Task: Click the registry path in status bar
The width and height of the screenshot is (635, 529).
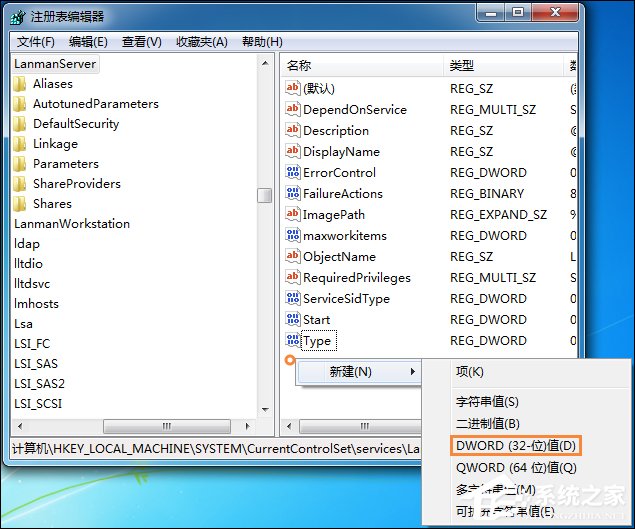Action: pyautogui.click(x=216, y=449)
